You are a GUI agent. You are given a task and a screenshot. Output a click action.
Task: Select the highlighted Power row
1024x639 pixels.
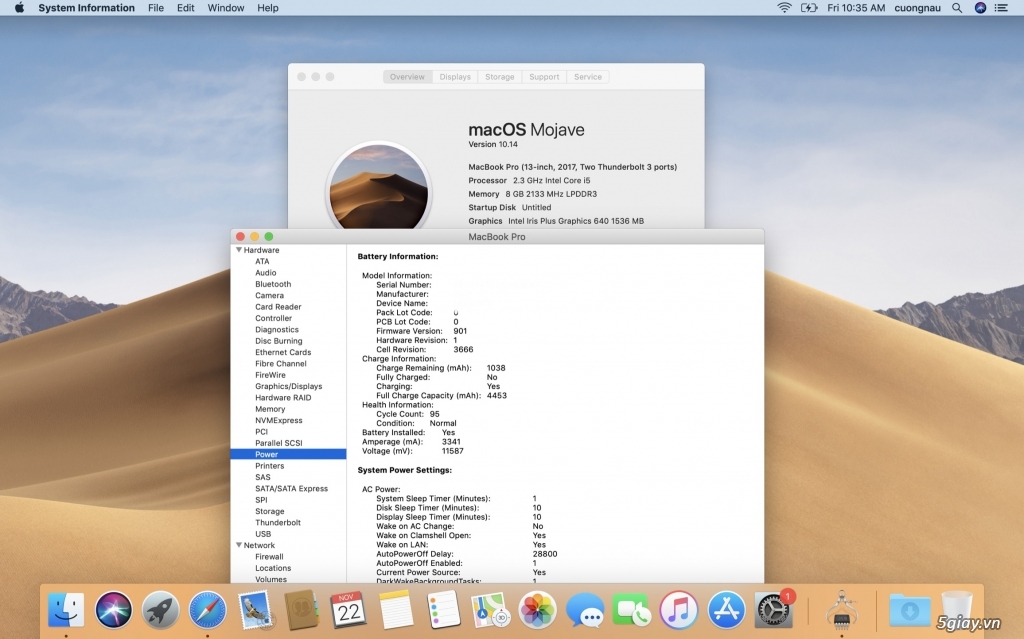pyautogui.click(x=288, y=454)
